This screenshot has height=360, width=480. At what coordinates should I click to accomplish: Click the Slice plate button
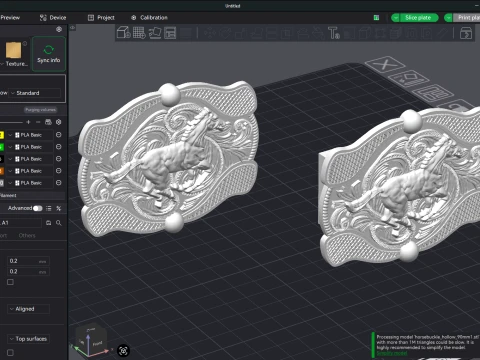click(419, 18)
